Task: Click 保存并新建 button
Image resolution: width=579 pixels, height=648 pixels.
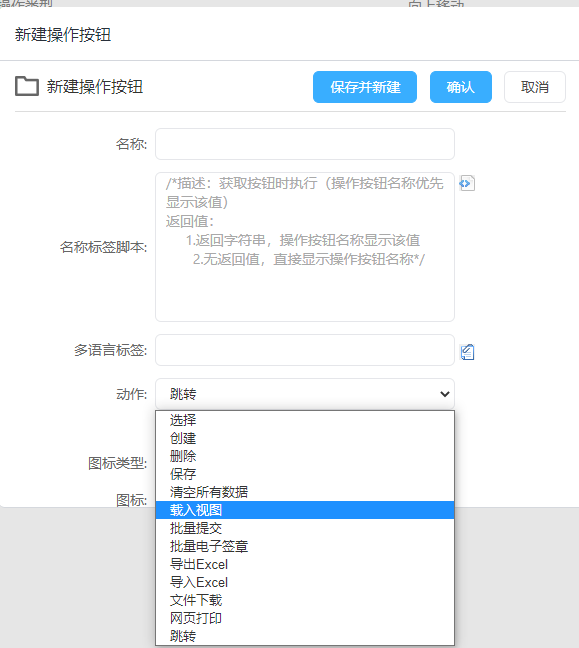Action: click(x=365, y=87)
